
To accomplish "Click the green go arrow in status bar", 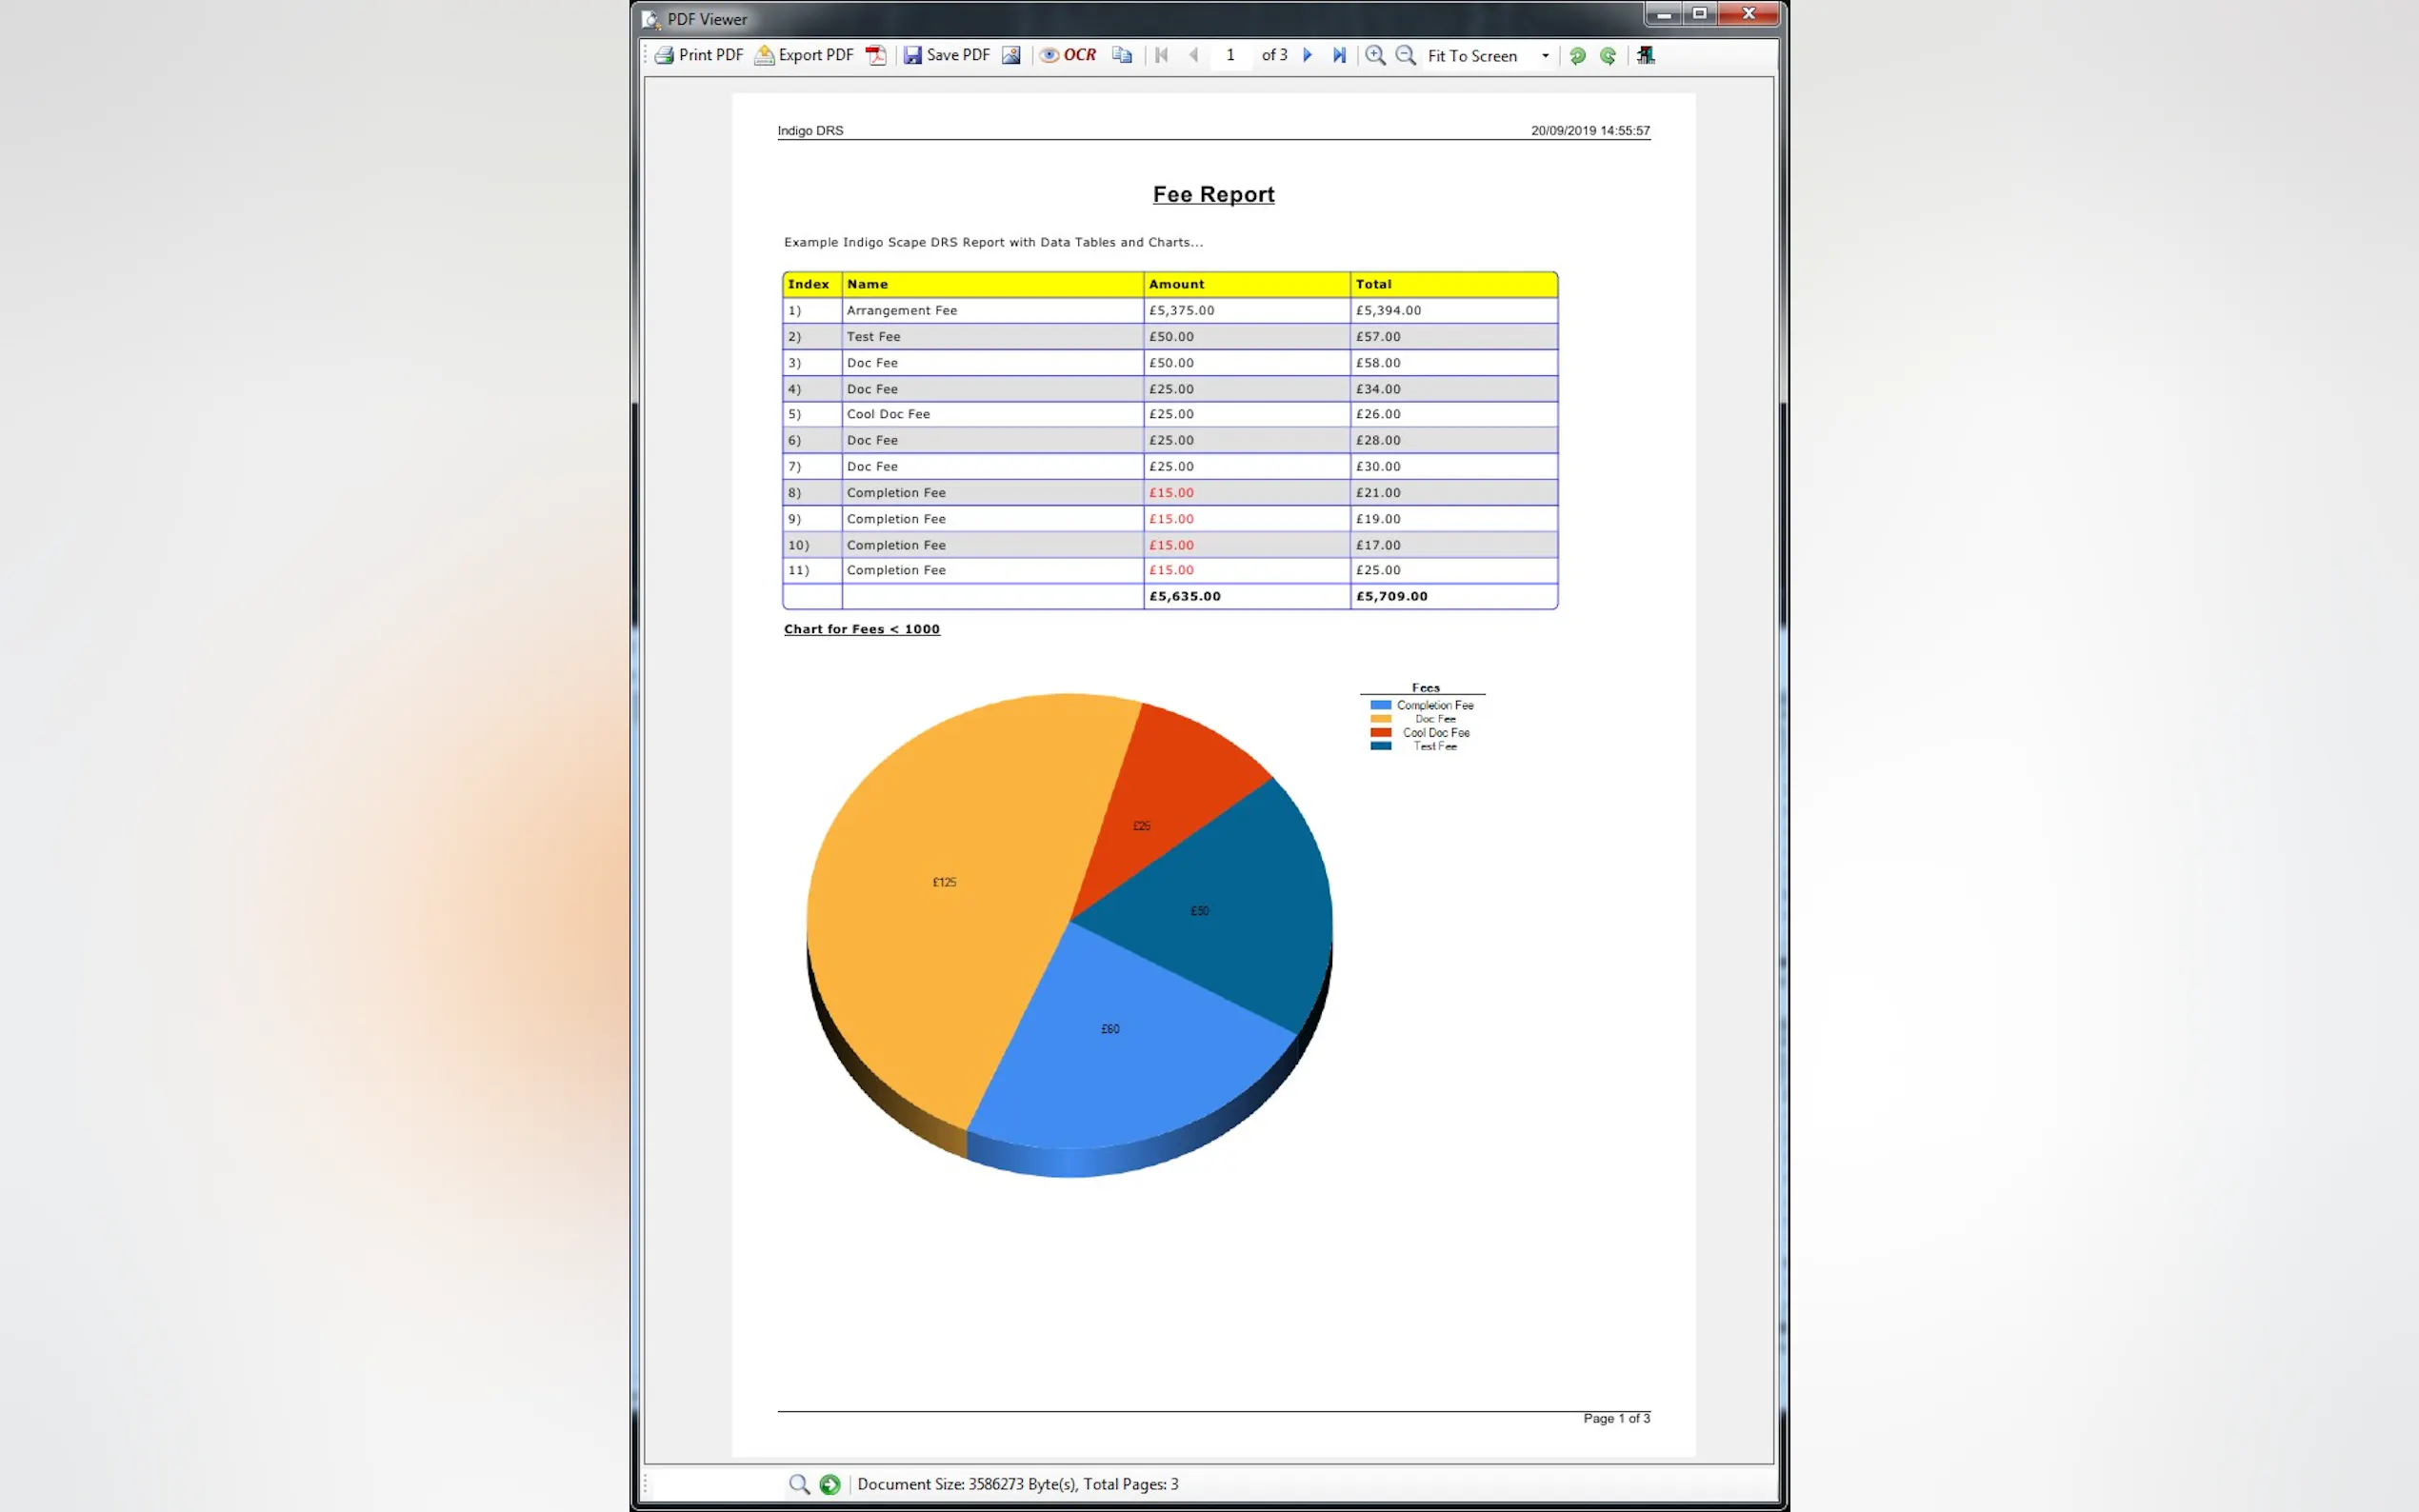I will 830,1484.
